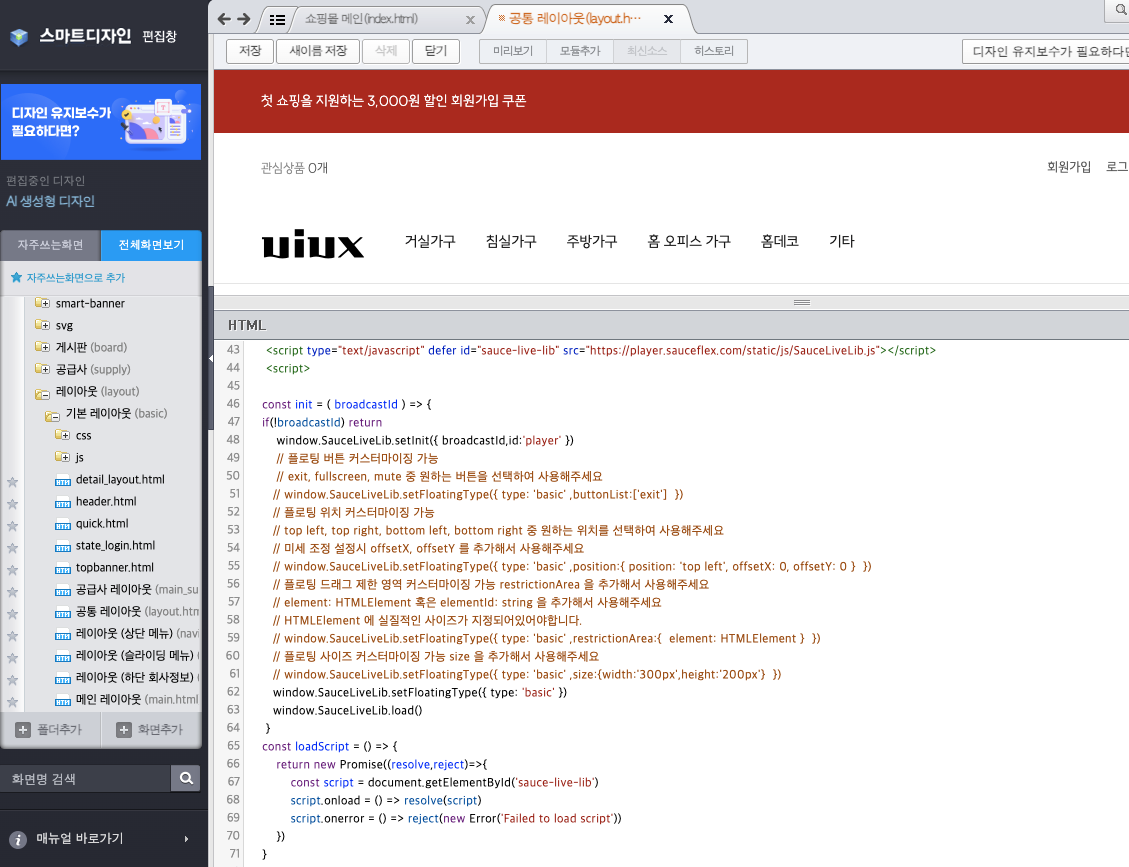Toggle favorite star for 공통 레이아웃

point(12,614)
